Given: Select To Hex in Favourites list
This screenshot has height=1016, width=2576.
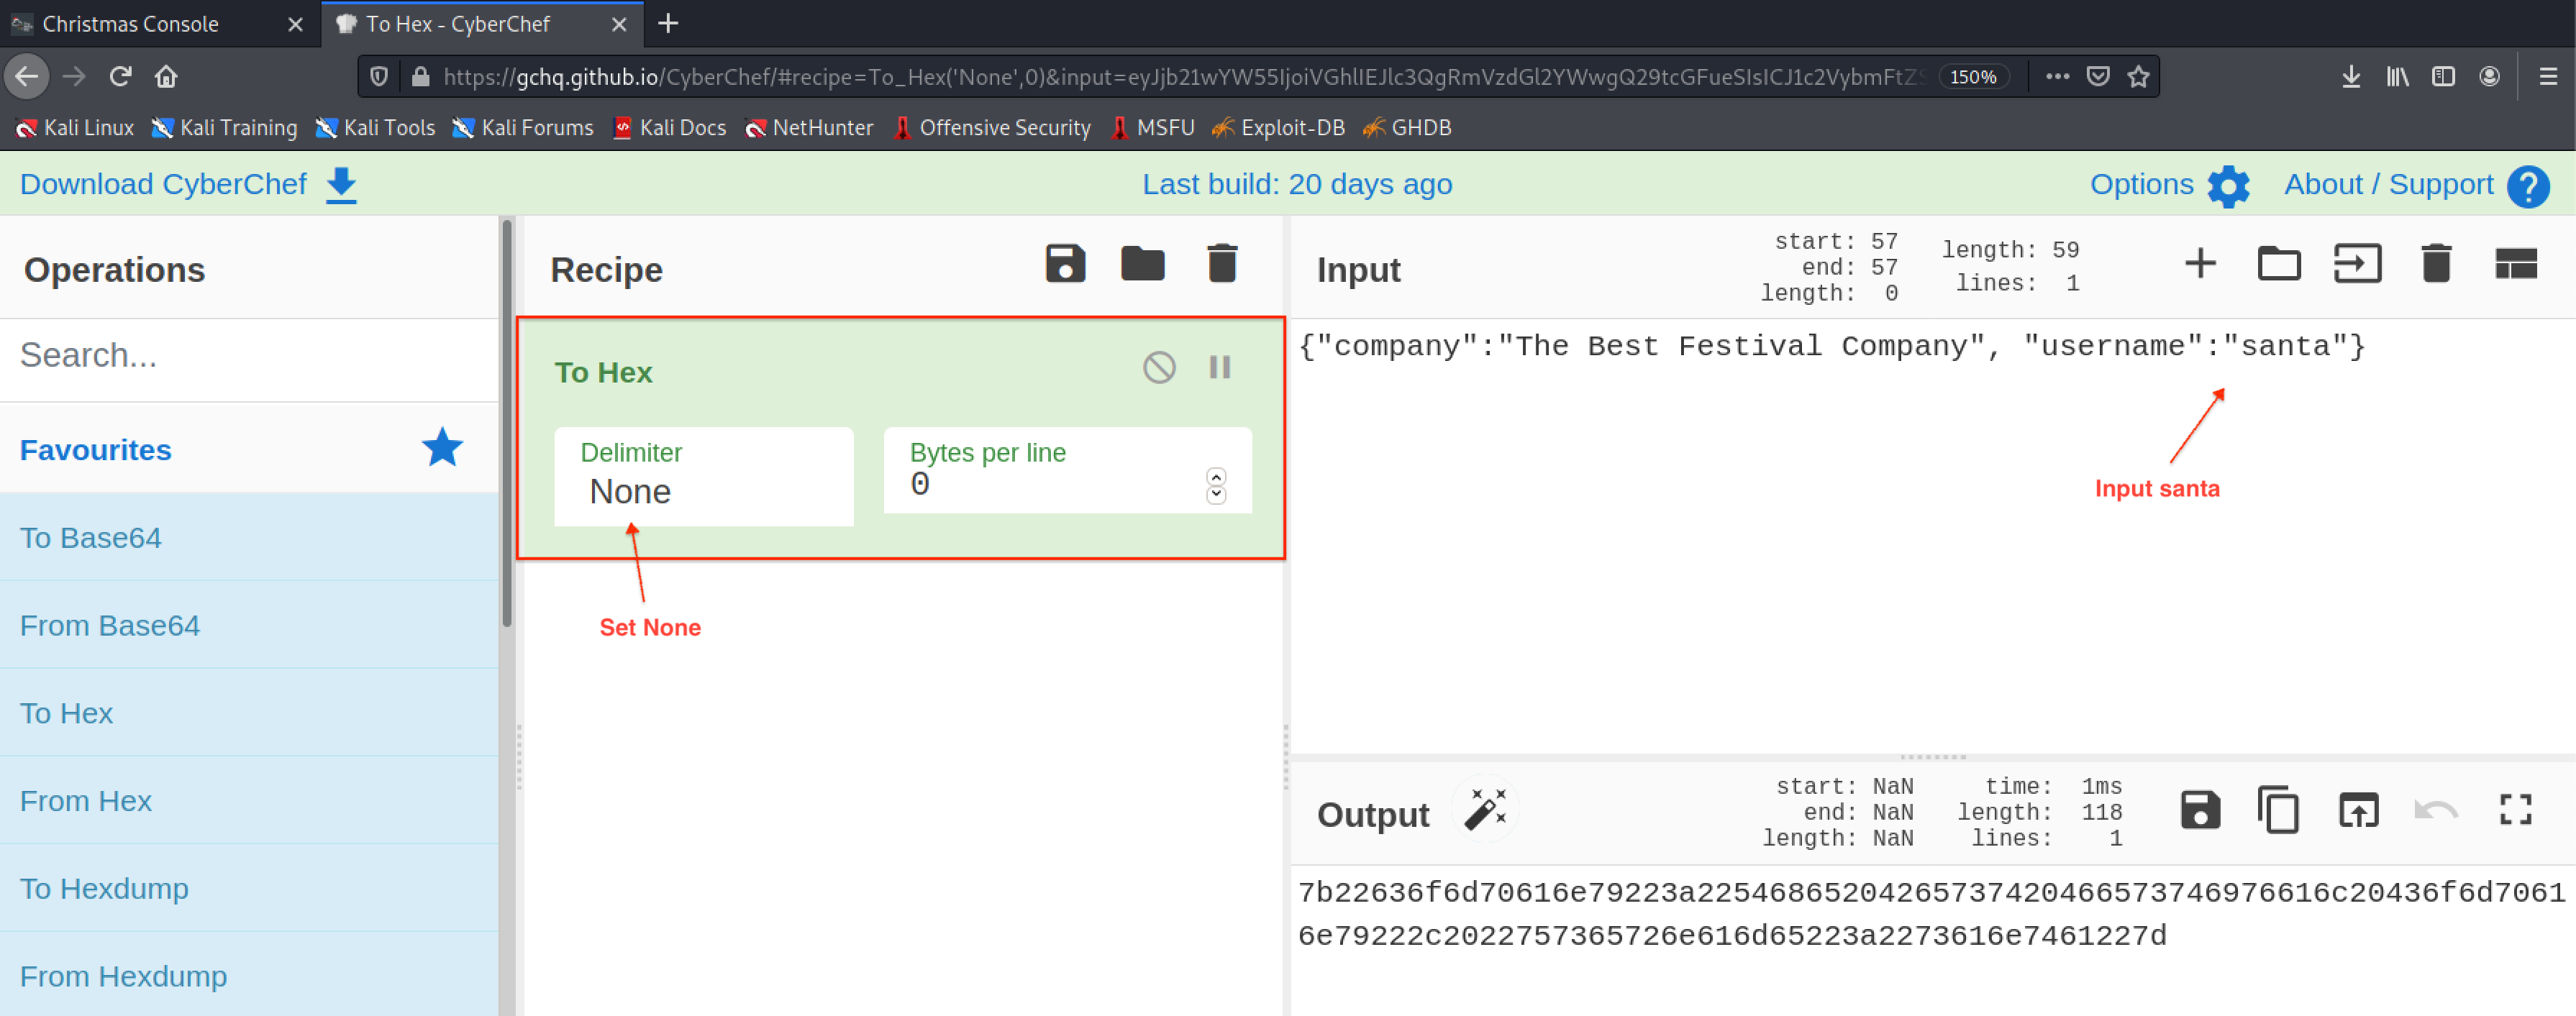Looking at the screenshot, I should point(249,713).
